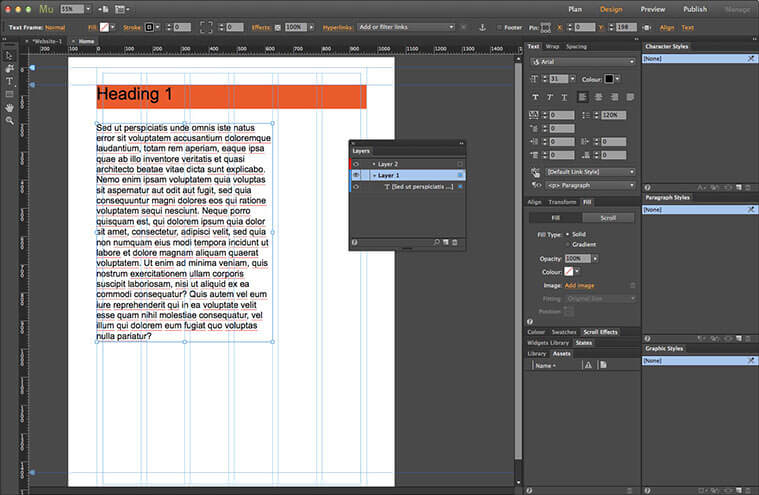The image size is (759, 495).
Task: Select the Hand tool
Action: click(9, 107)
